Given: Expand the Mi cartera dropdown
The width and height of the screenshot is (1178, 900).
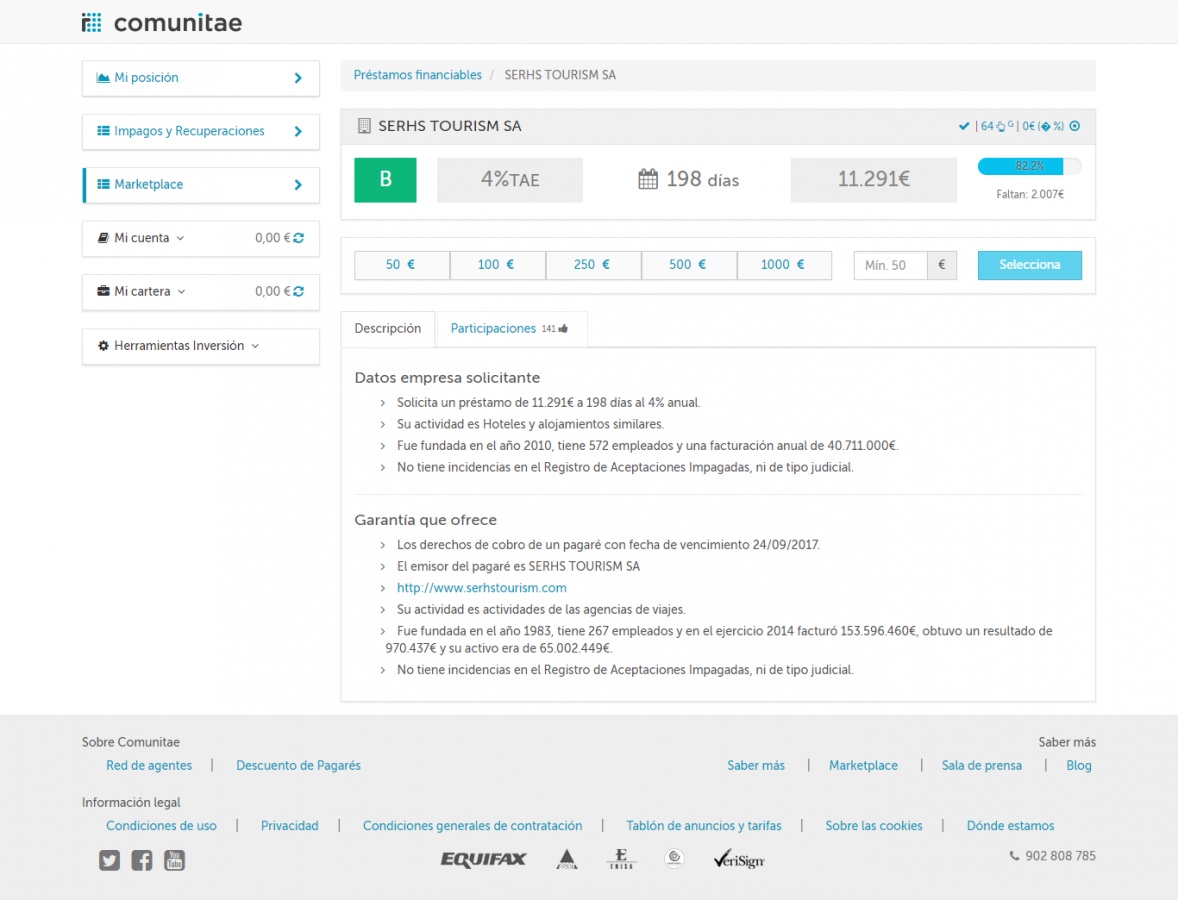Looking at the screenshot, I should [148, 292].
